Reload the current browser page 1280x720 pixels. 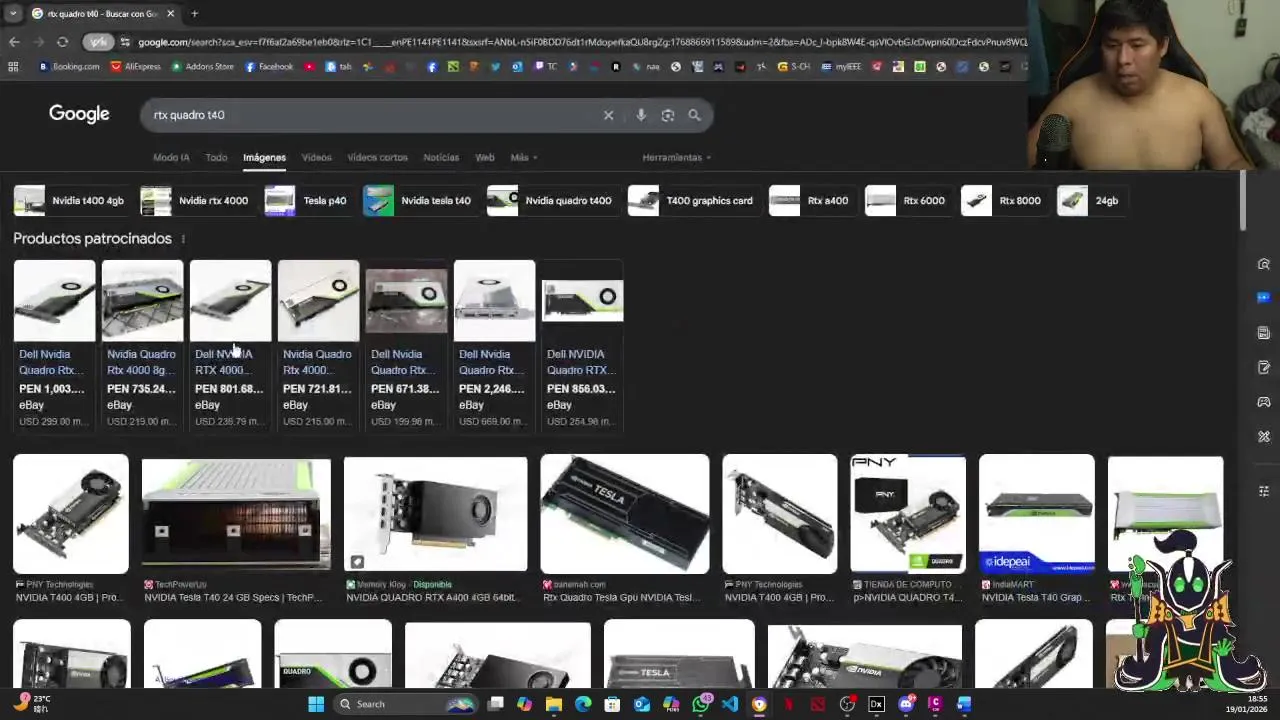[62, 42]
